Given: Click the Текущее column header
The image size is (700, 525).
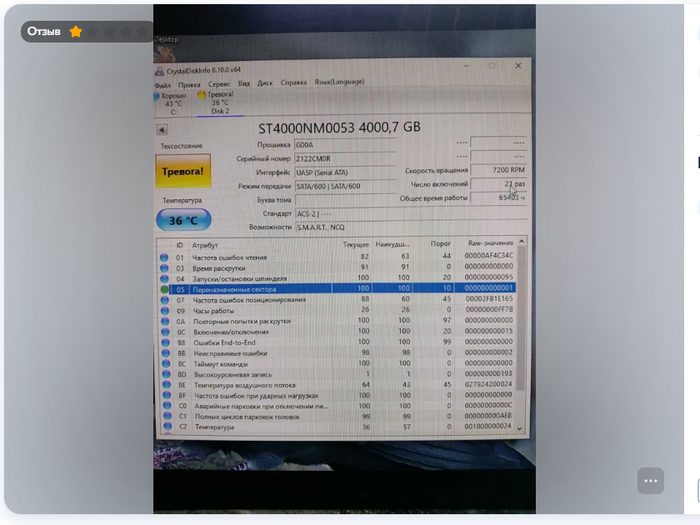Looking at the screenshot, I should click(356, 245).
